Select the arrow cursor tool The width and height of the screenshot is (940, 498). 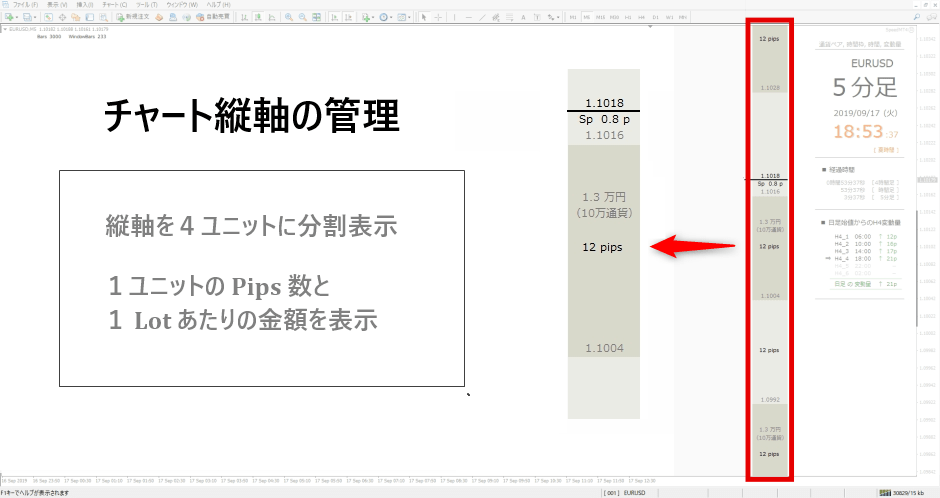pyautogui.click(x=424, y=17)
